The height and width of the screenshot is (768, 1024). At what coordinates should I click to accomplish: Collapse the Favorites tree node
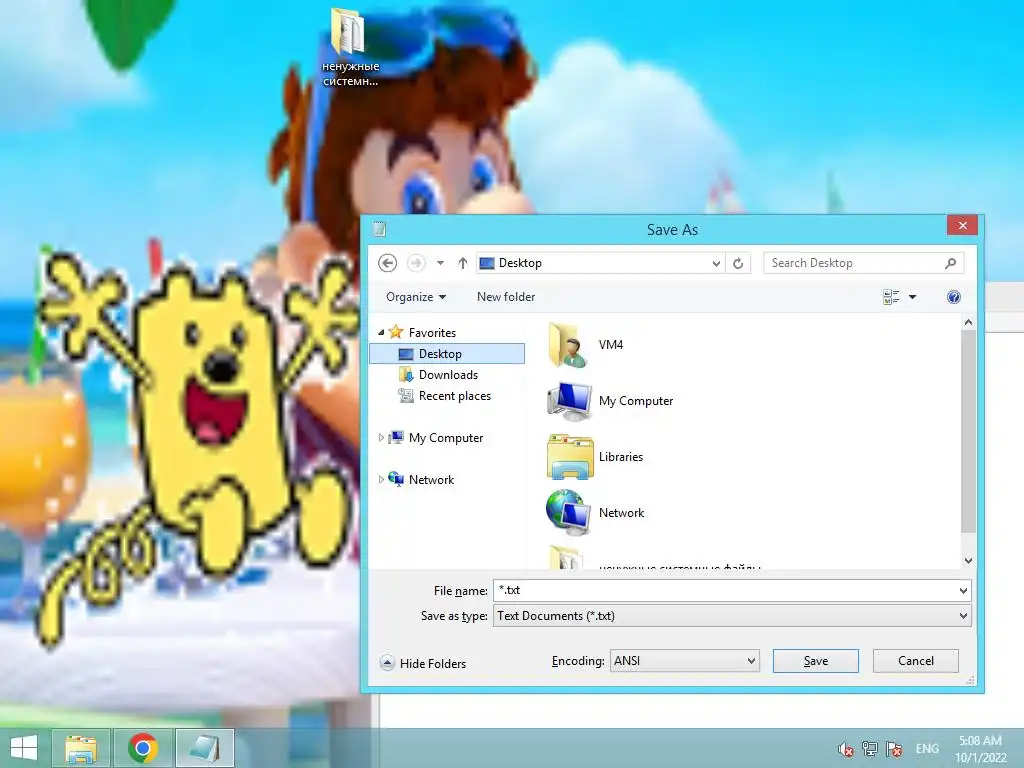[381, 332]
